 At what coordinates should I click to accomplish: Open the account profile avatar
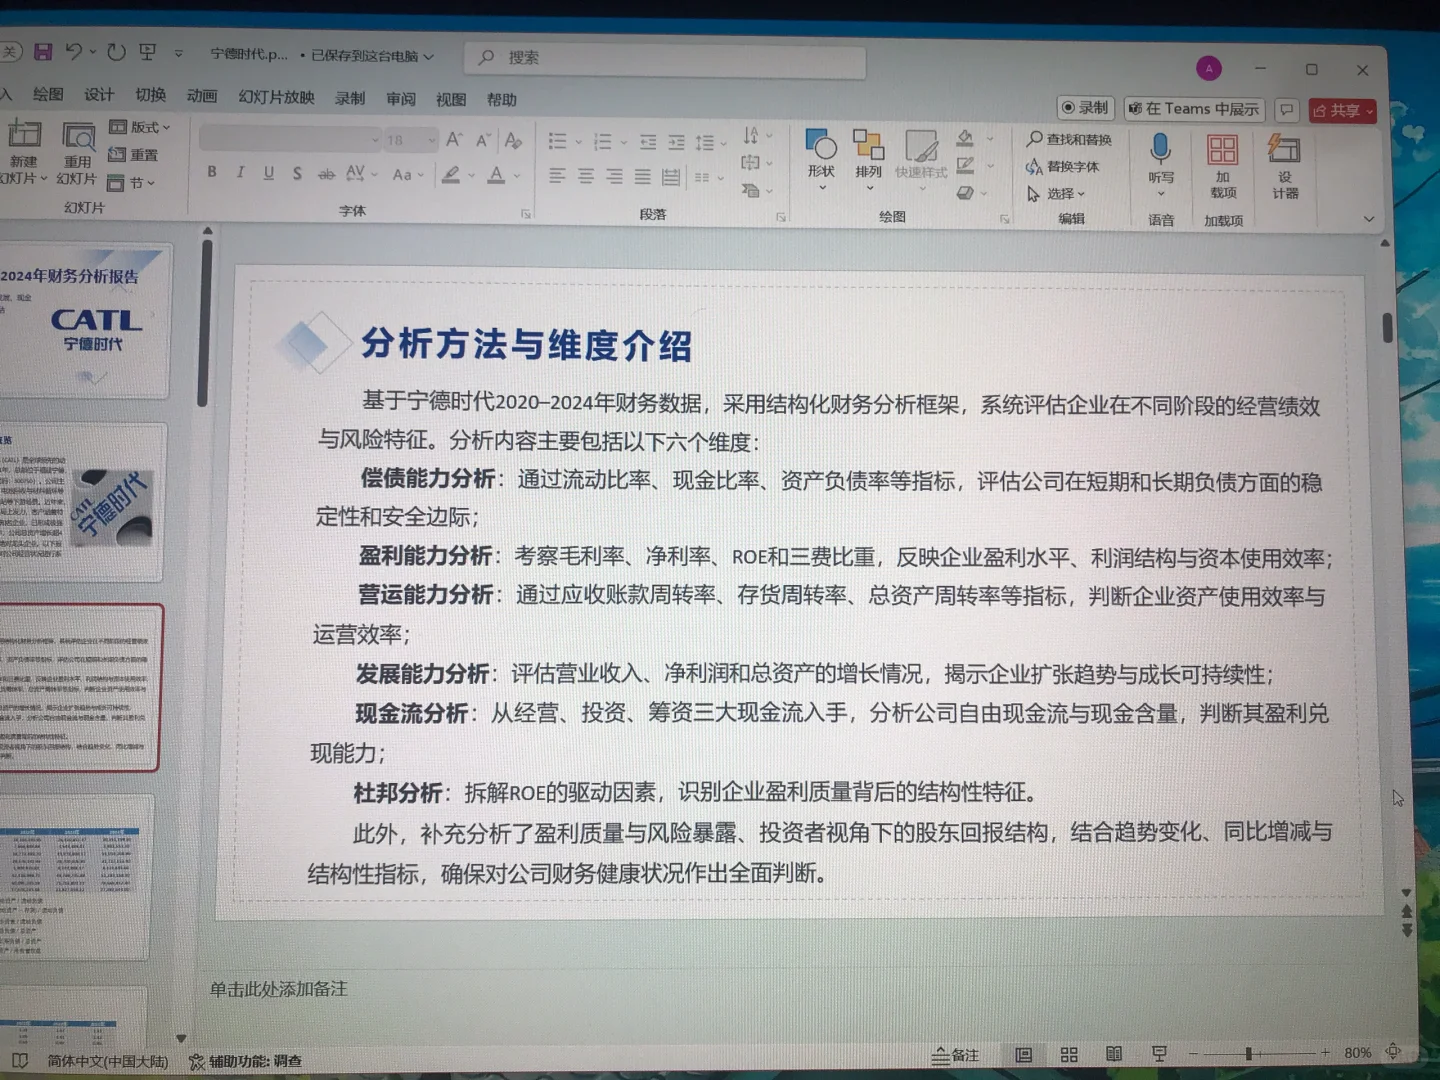click(x=1208, y=68)
